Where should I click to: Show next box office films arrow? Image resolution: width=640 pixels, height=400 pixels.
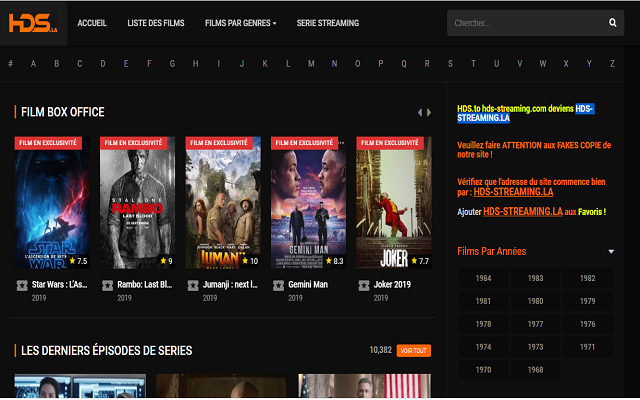coord(429,112)
